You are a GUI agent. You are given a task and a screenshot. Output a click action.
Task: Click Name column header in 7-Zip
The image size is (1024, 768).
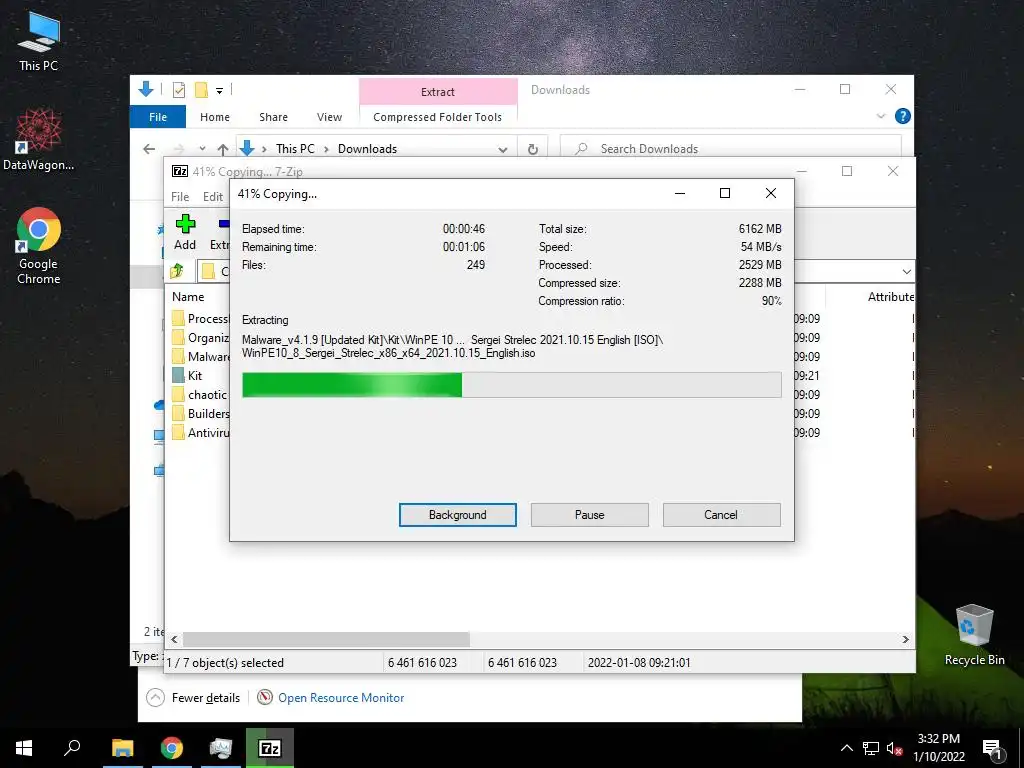coord(188,296)
